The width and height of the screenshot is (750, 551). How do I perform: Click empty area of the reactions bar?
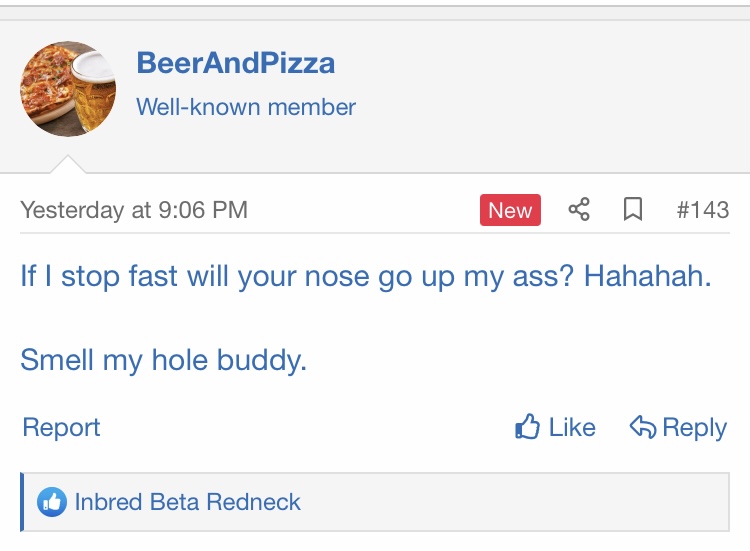point(520,502)
